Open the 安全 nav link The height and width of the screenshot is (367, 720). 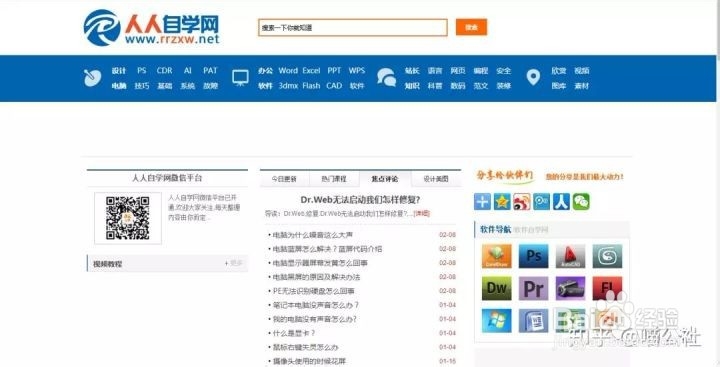point(504,71)
